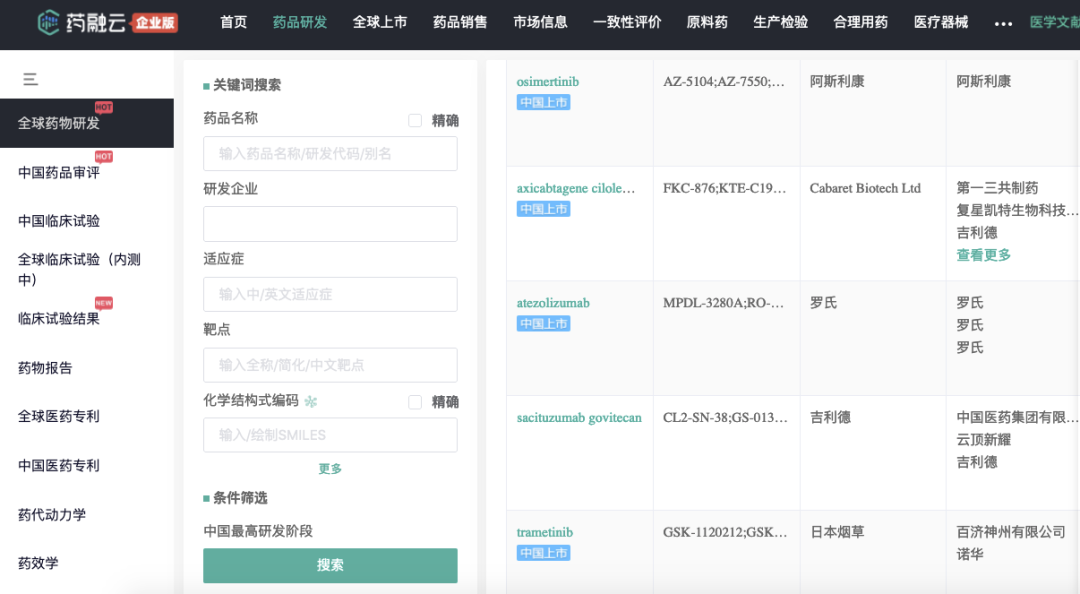Select 中国药品审评 in the sidebar
This screenshot has width=1080, height=594.
point(59,173)
